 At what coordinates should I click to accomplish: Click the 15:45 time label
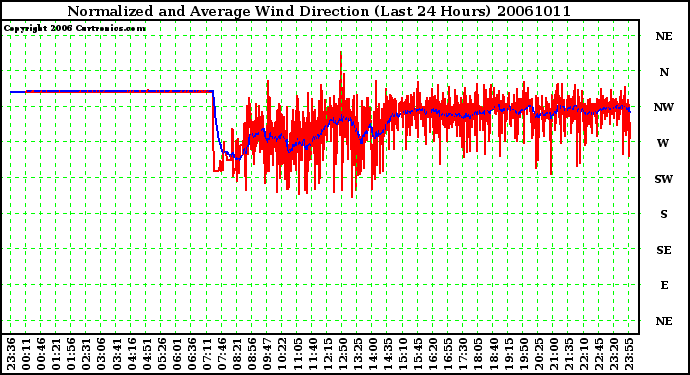(x=418, y=354)
